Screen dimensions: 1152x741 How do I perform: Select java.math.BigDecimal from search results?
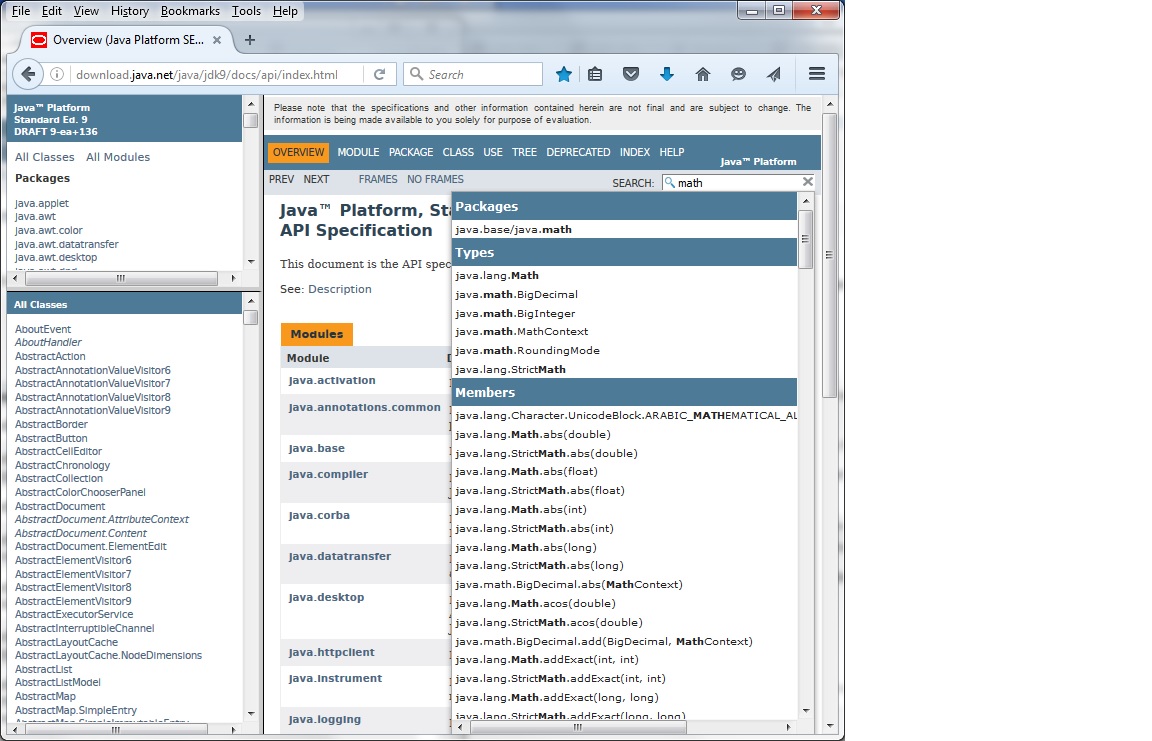(516, 294)
